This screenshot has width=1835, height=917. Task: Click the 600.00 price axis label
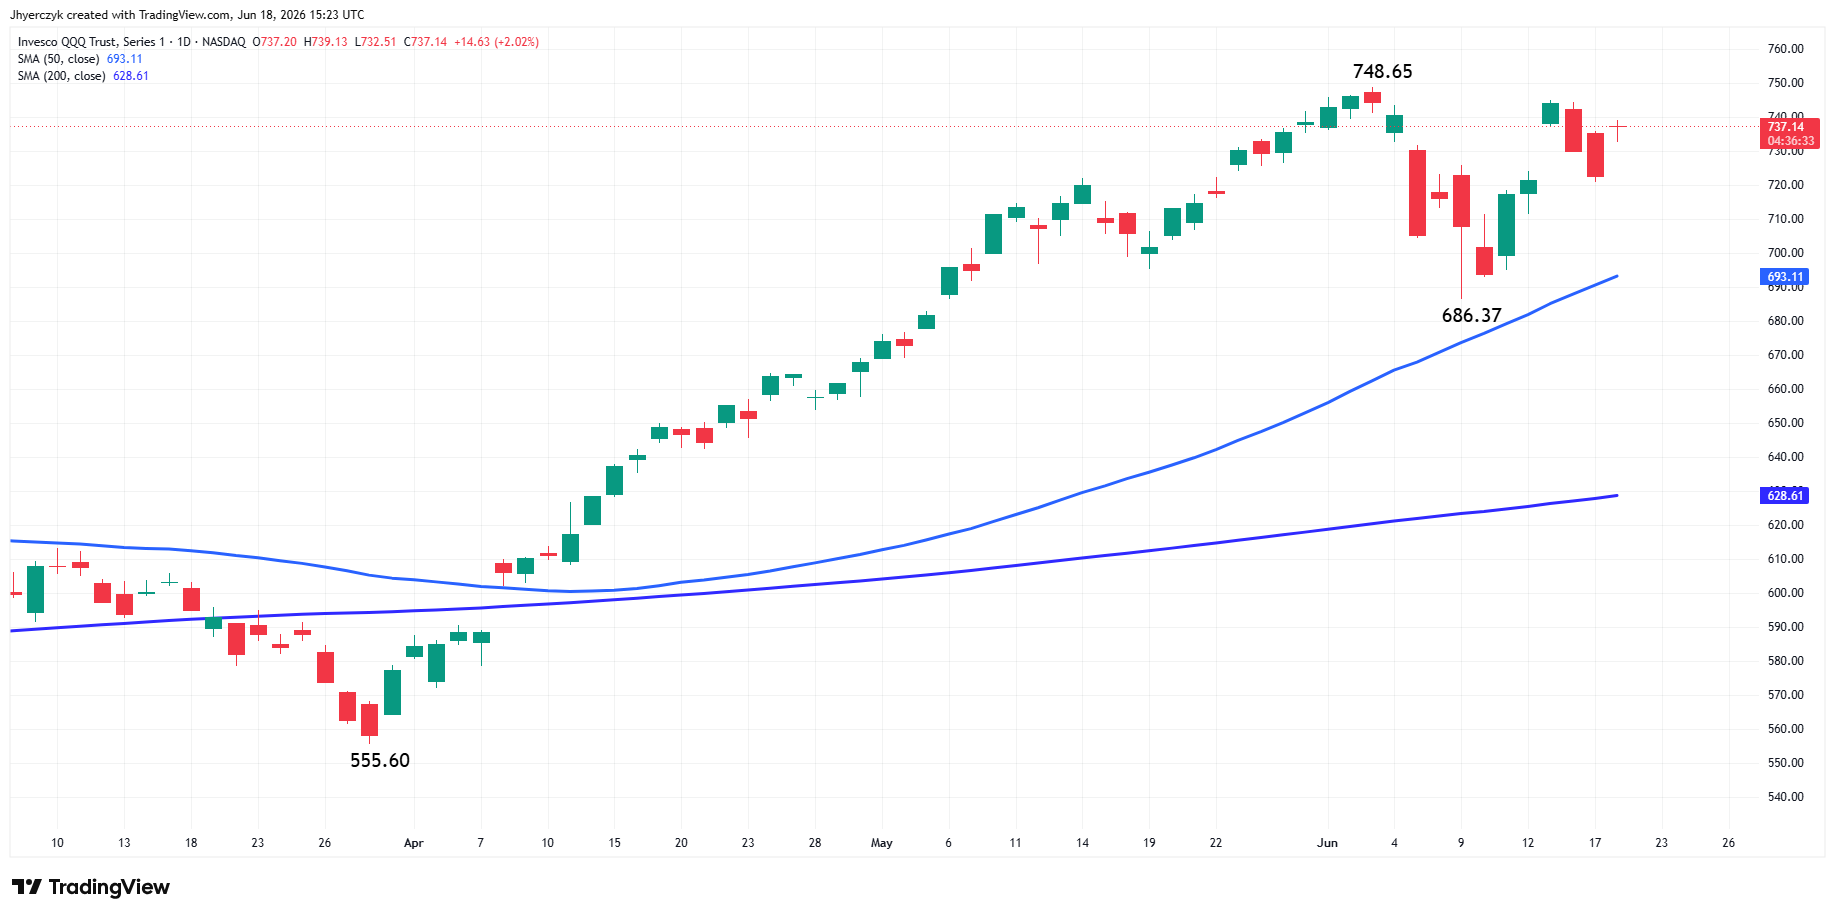point(1785,593)
